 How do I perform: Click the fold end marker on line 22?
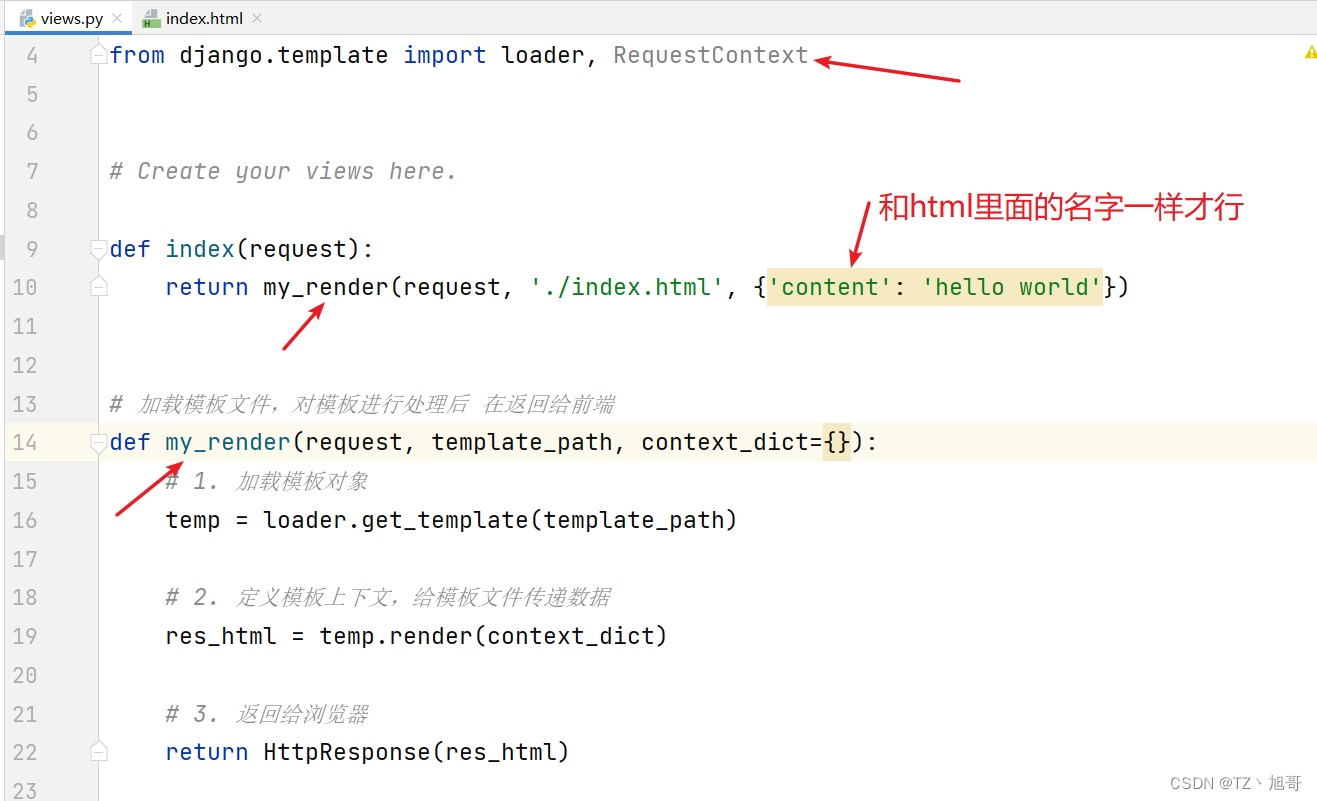(98, 752)
